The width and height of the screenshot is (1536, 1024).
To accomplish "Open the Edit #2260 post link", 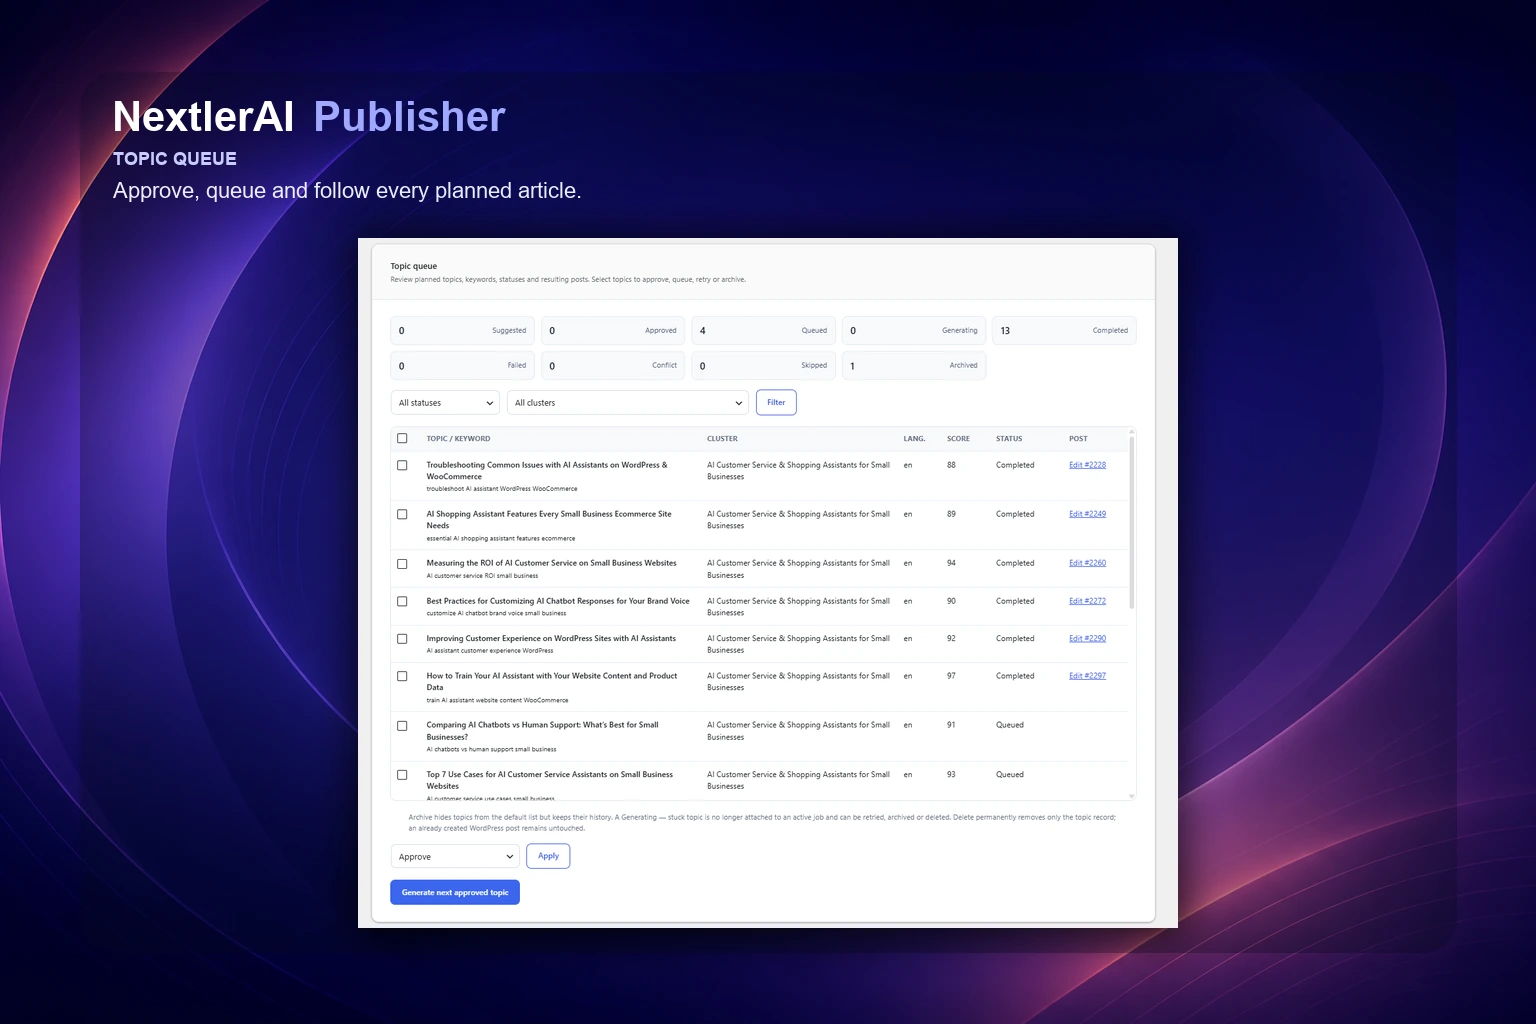I will pyautogui.click(x=1087, y=563).
